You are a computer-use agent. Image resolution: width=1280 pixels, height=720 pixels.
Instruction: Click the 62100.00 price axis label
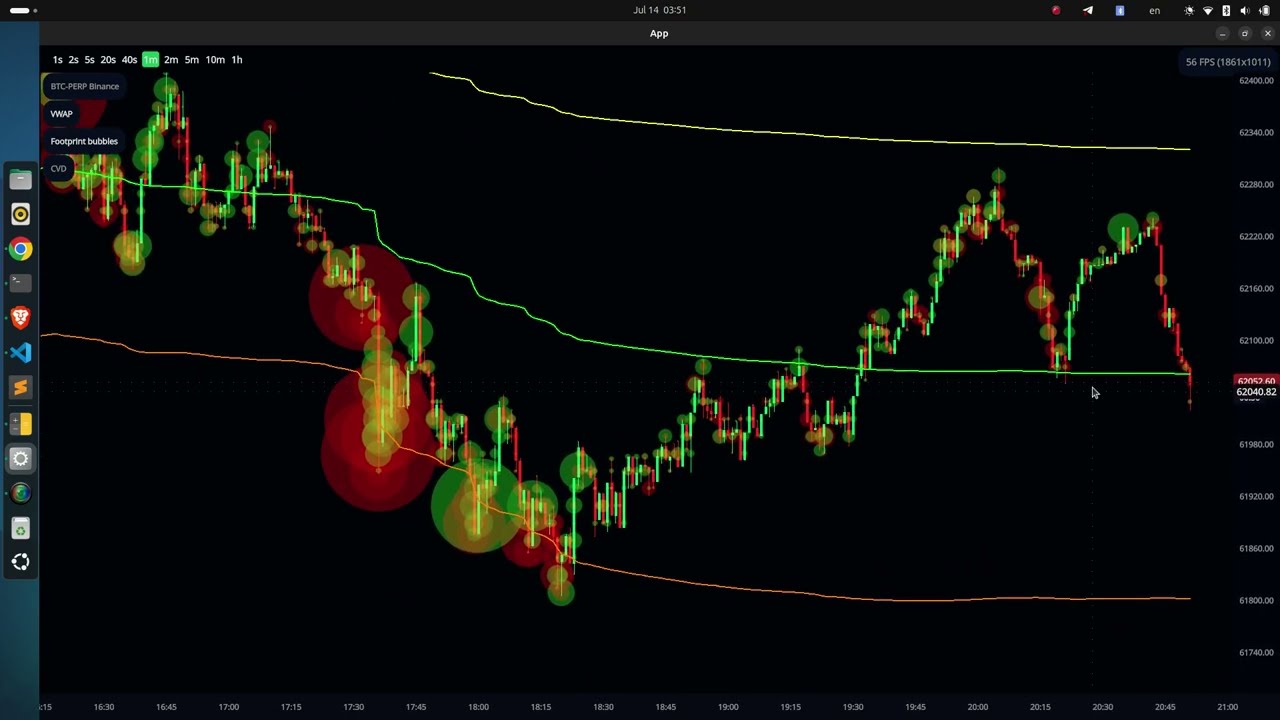(x=1256, y=340)
